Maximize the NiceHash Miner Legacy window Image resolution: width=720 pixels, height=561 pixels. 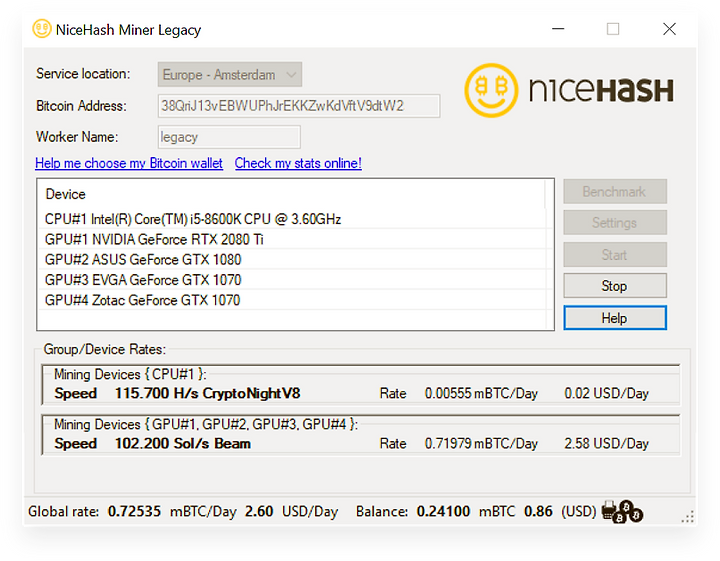coord(613,29)
